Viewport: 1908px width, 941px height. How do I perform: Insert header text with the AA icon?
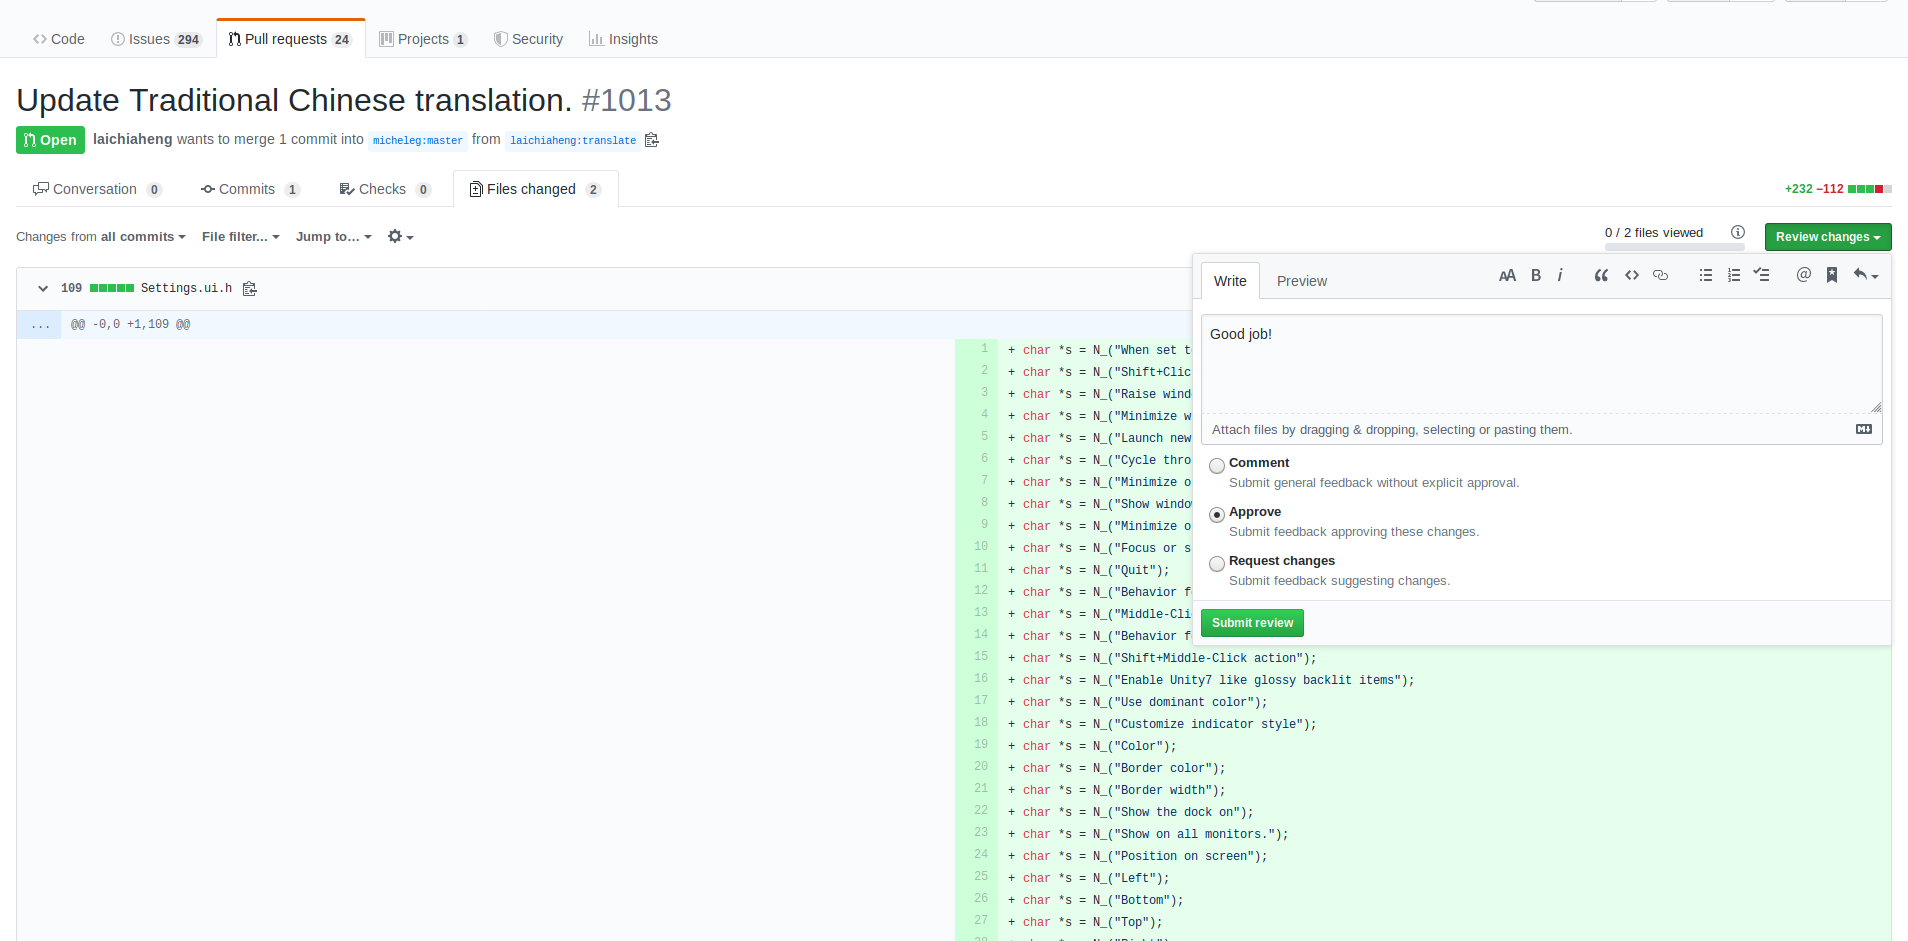1507,276
